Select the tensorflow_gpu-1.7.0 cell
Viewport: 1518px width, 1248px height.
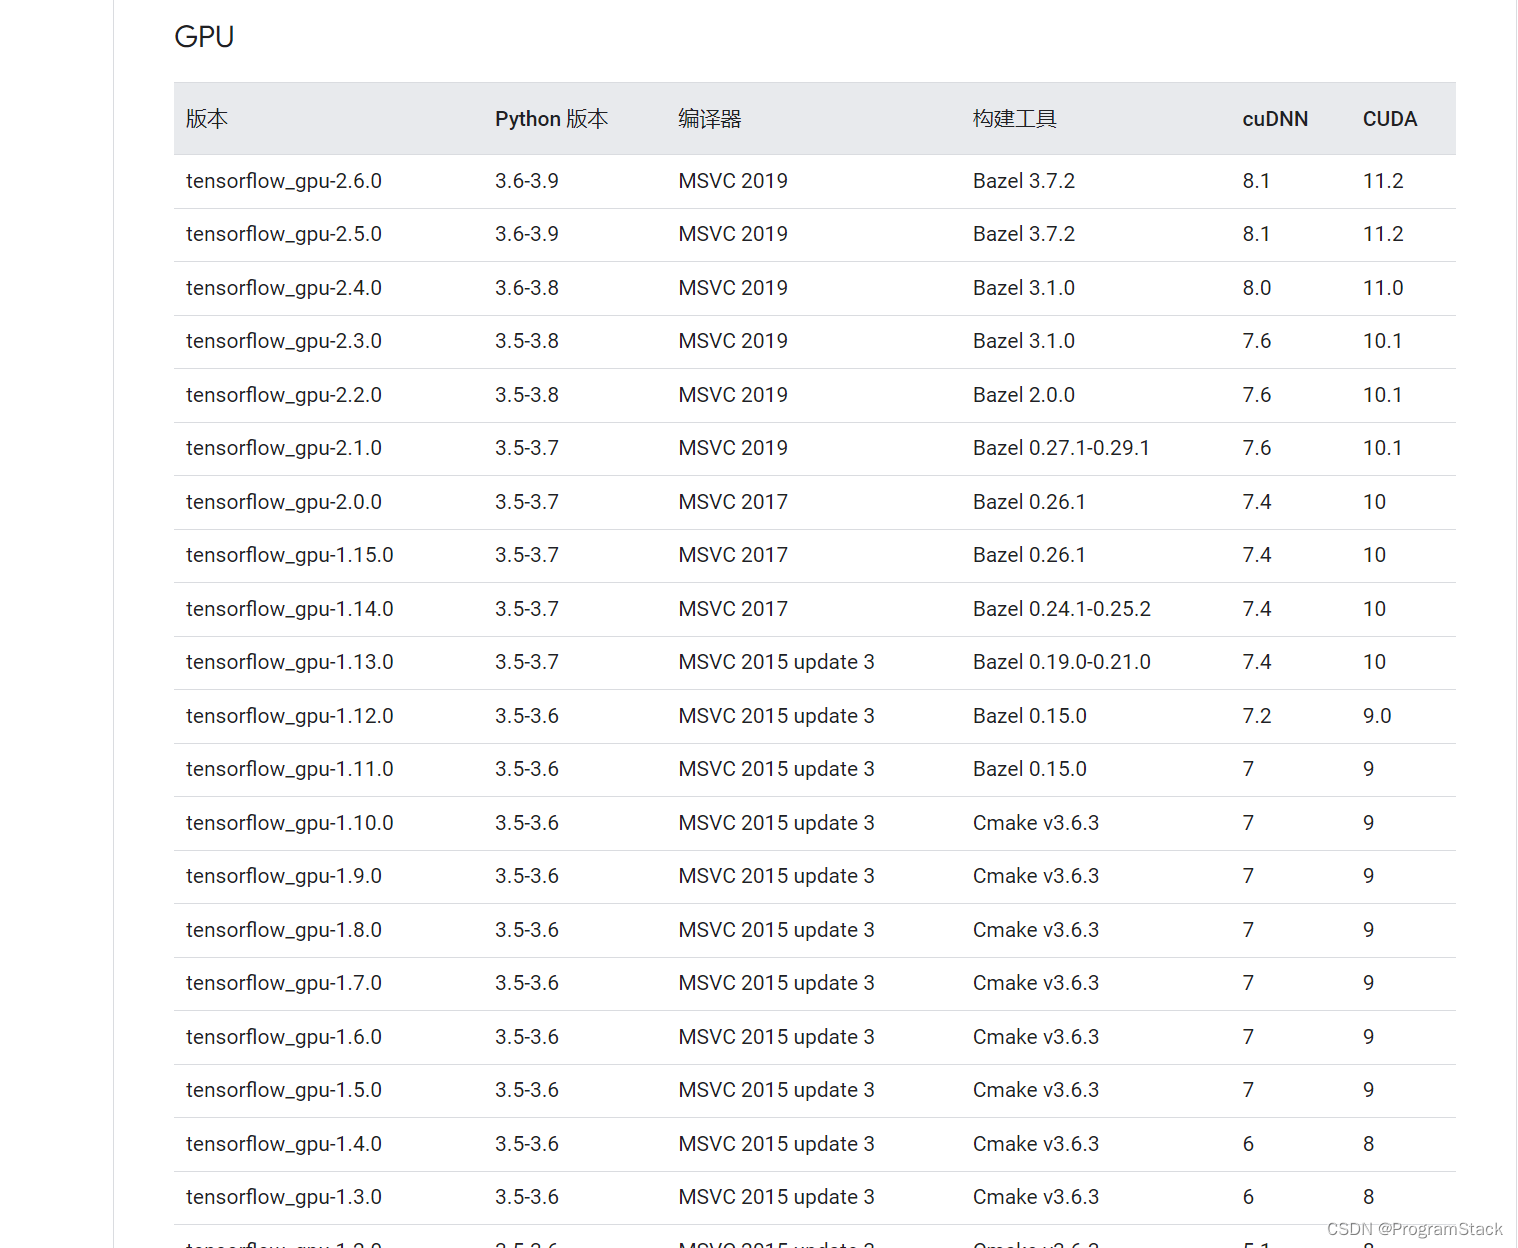284,983
